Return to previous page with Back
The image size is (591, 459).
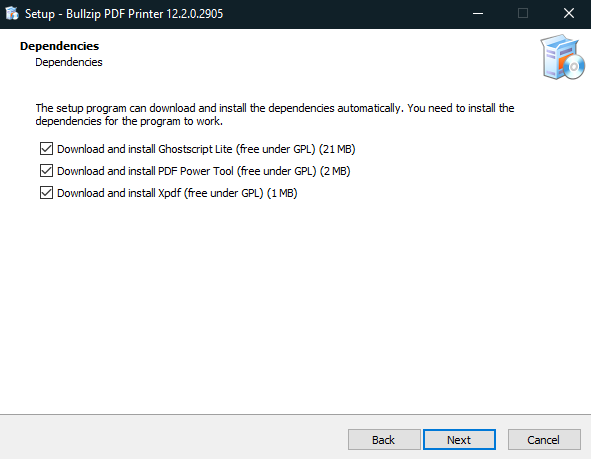coord(384,439)
